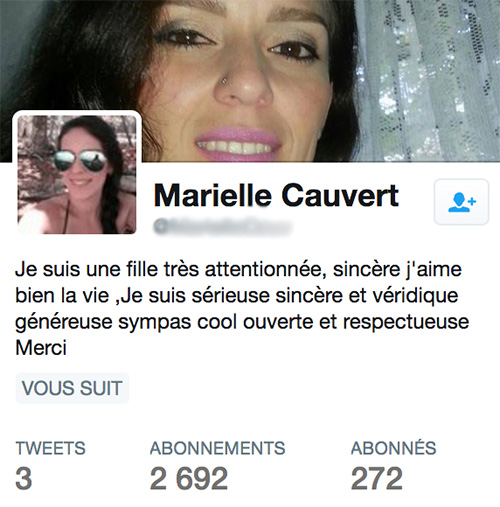Open the ABONNÉS stat label
Screen dimensions: 500x507
(x=393, y=448)
